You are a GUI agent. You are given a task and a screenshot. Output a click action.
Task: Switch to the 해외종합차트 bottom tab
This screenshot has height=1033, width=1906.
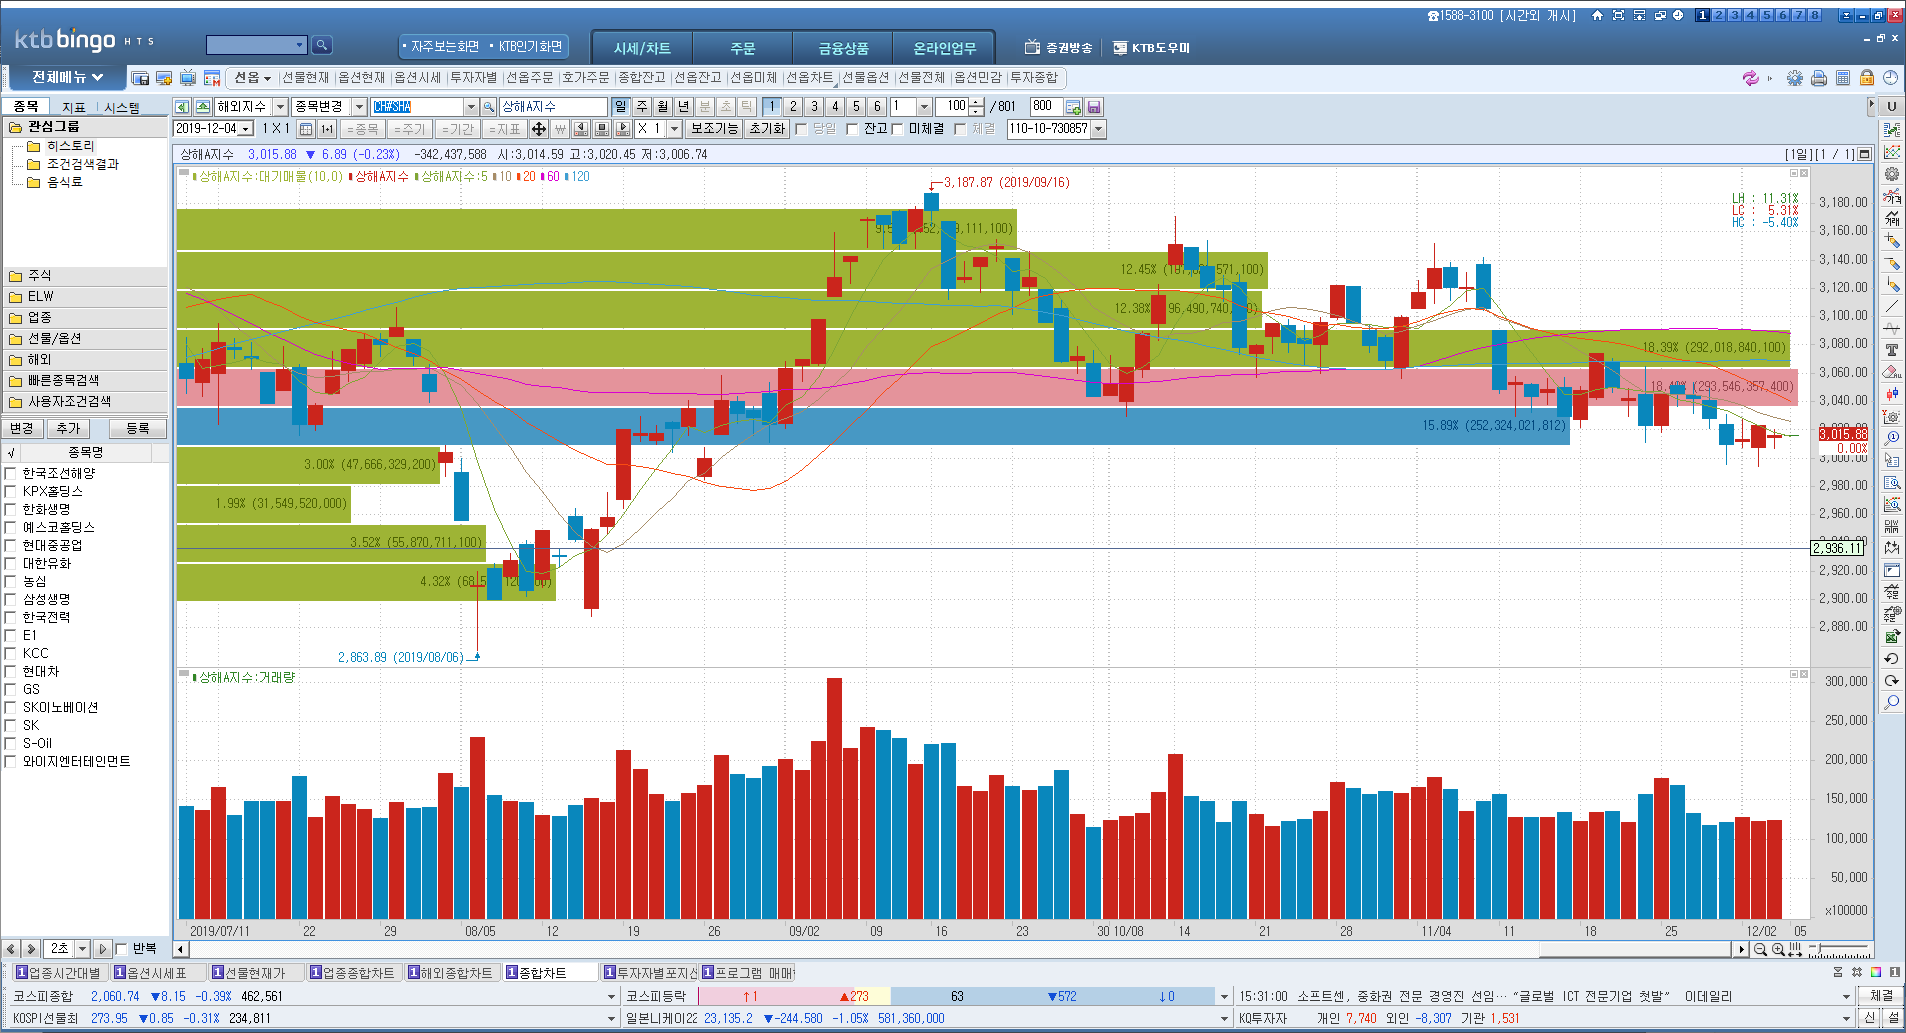(451, 973)
